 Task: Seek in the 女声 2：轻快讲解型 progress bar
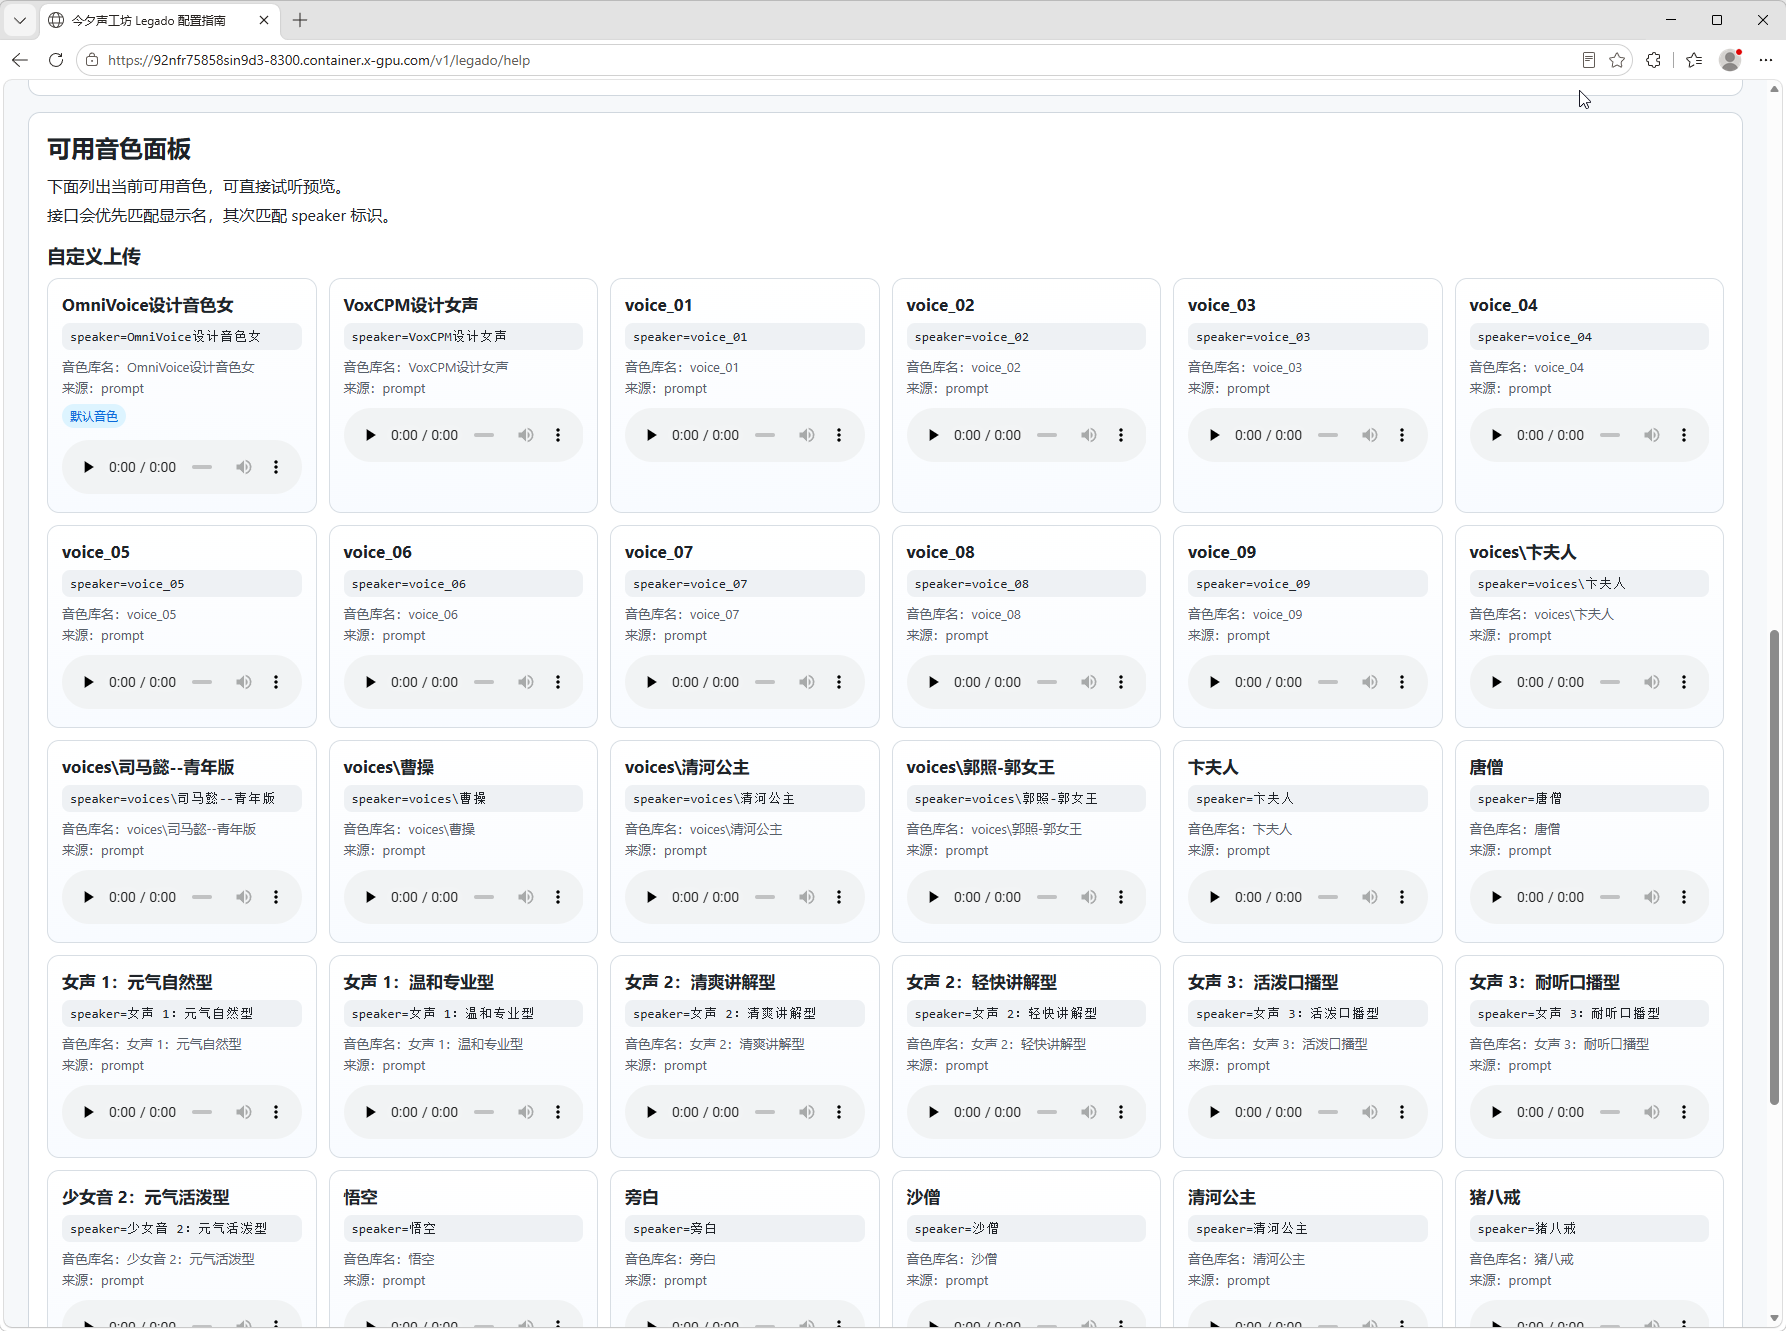point(1047,1112)
